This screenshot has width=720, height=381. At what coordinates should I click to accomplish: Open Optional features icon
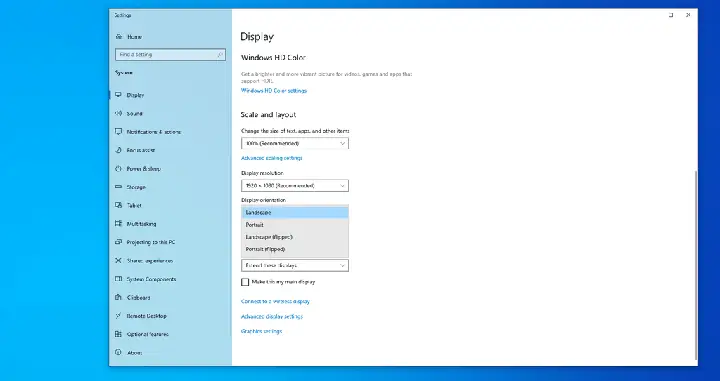(x=118, y=334)
